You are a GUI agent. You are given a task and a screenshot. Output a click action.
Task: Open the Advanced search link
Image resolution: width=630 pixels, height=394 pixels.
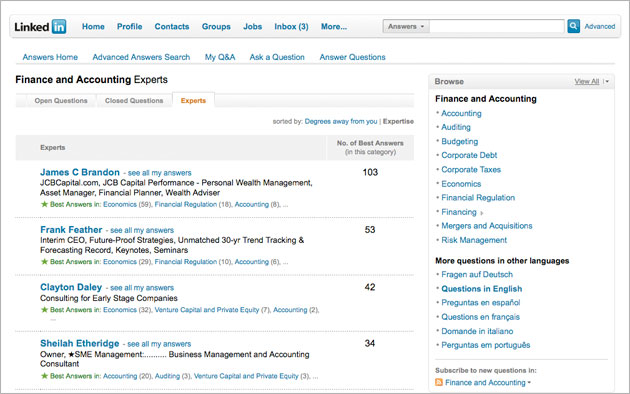(599, 27)
